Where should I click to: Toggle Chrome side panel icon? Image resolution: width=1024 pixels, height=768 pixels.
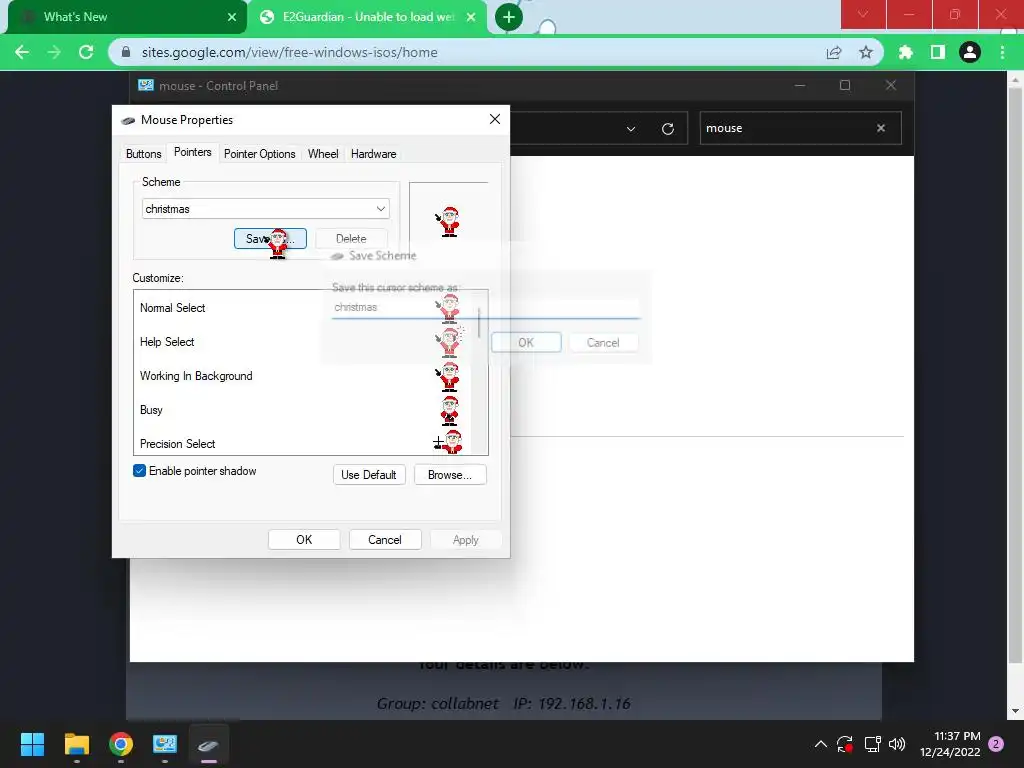click(x=938, y=52)
